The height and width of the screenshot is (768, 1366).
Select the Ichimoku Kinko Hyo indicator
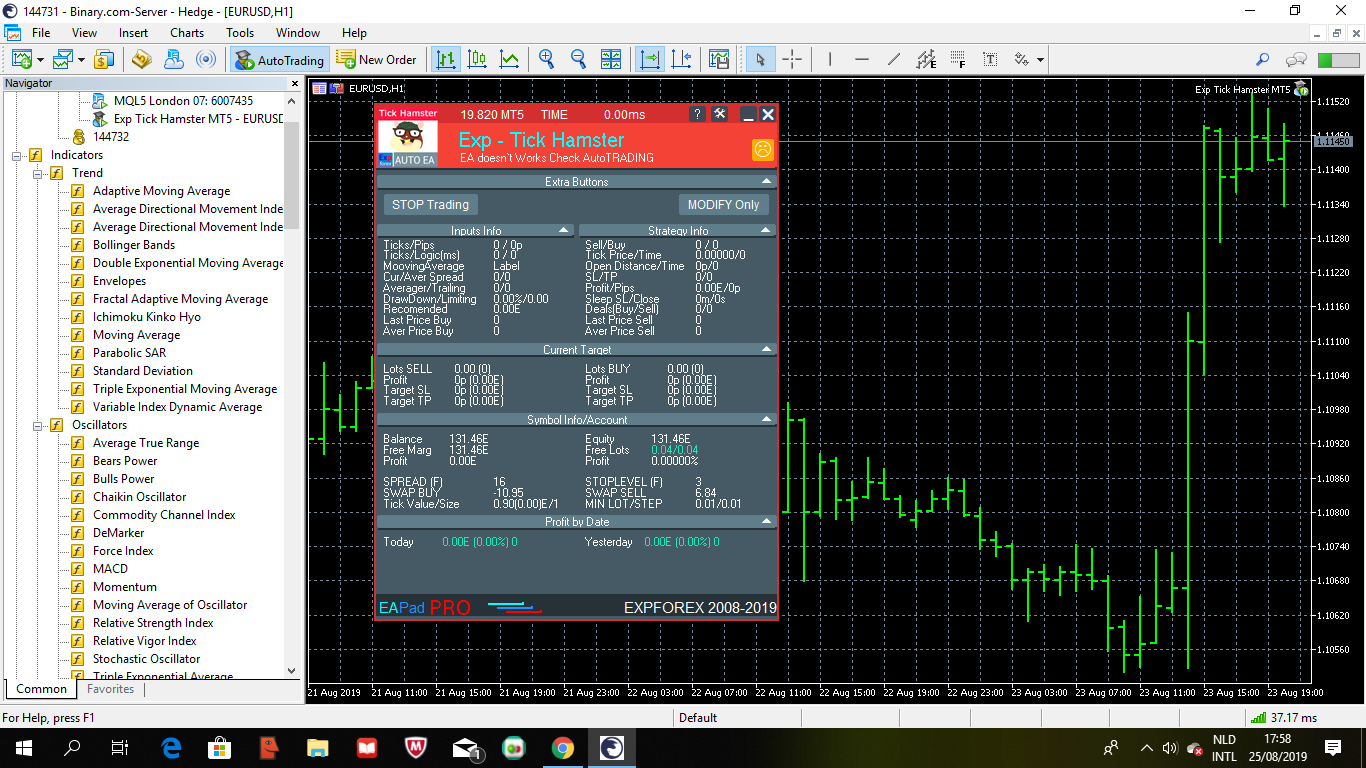coord(146,317)
